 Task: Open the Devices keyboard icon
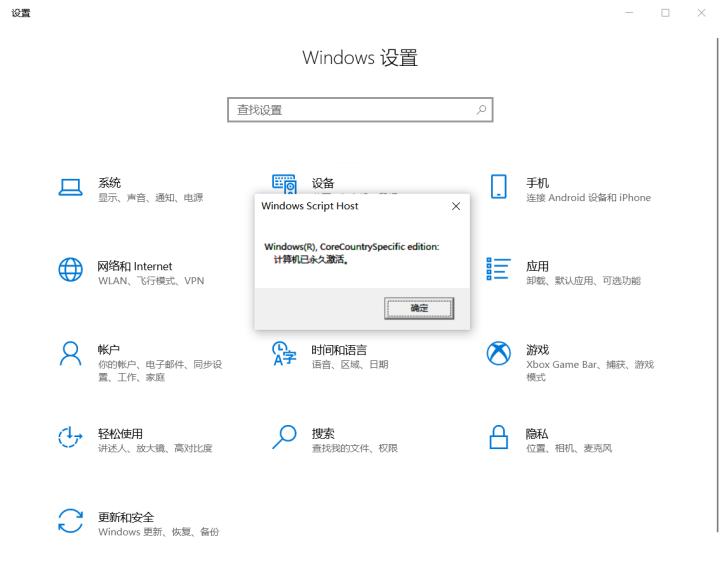point(284,184)
